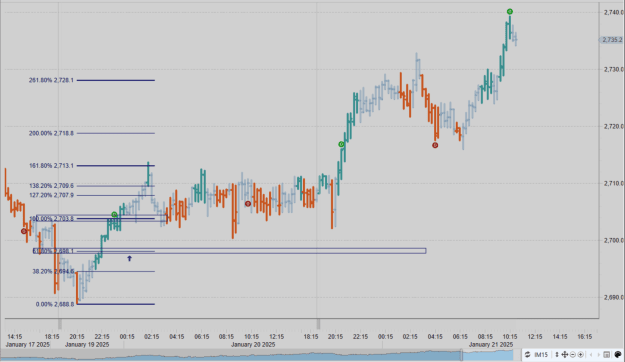
Task: Go to previous chart period arrow
Action: [591, 354]
